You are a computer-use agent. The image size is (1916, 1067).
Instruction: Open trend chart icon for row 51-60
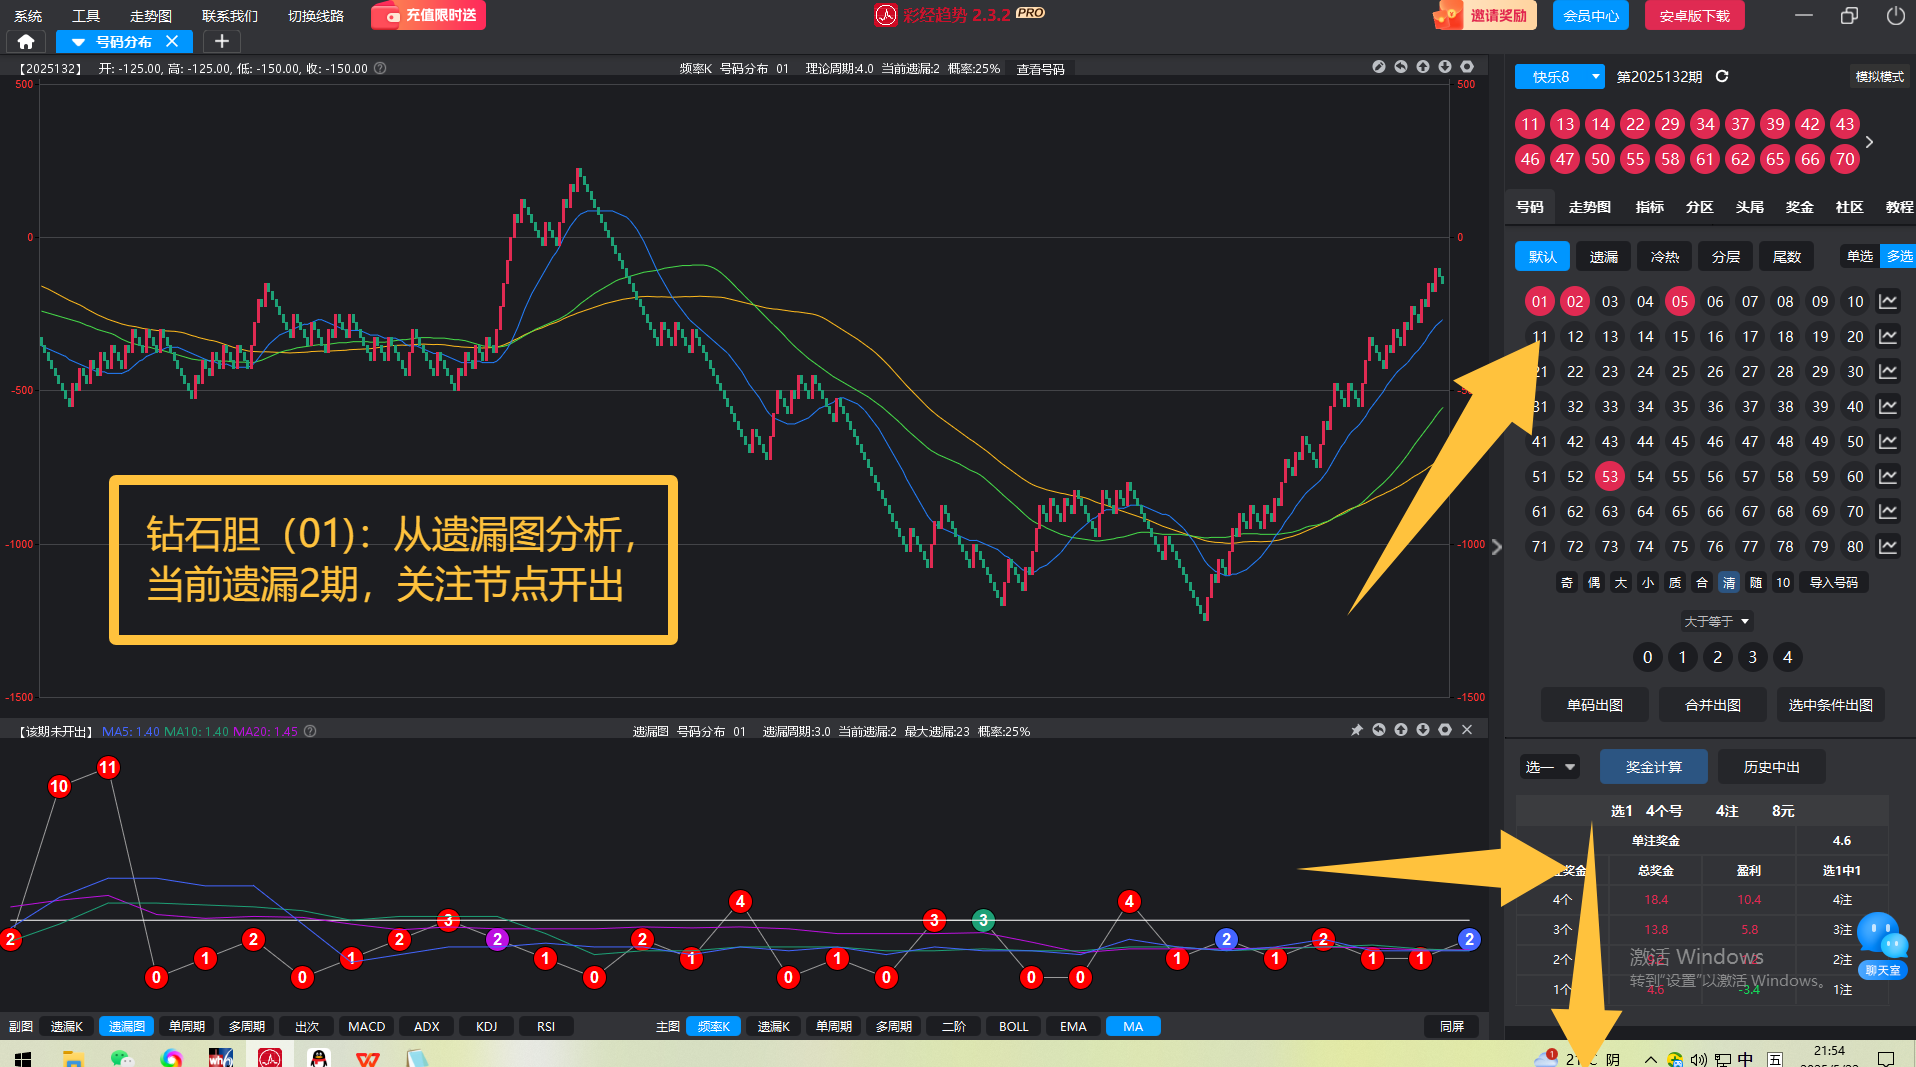(1888, 476)
